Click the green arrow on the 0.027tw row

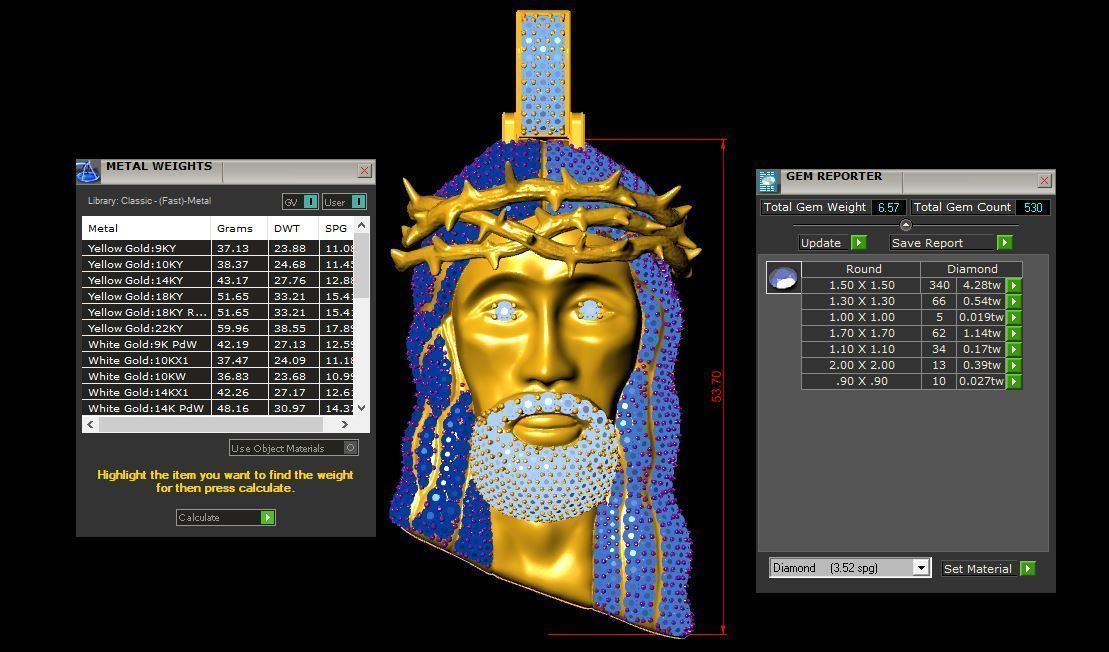pyautogui.click(x=1013, y=381)
